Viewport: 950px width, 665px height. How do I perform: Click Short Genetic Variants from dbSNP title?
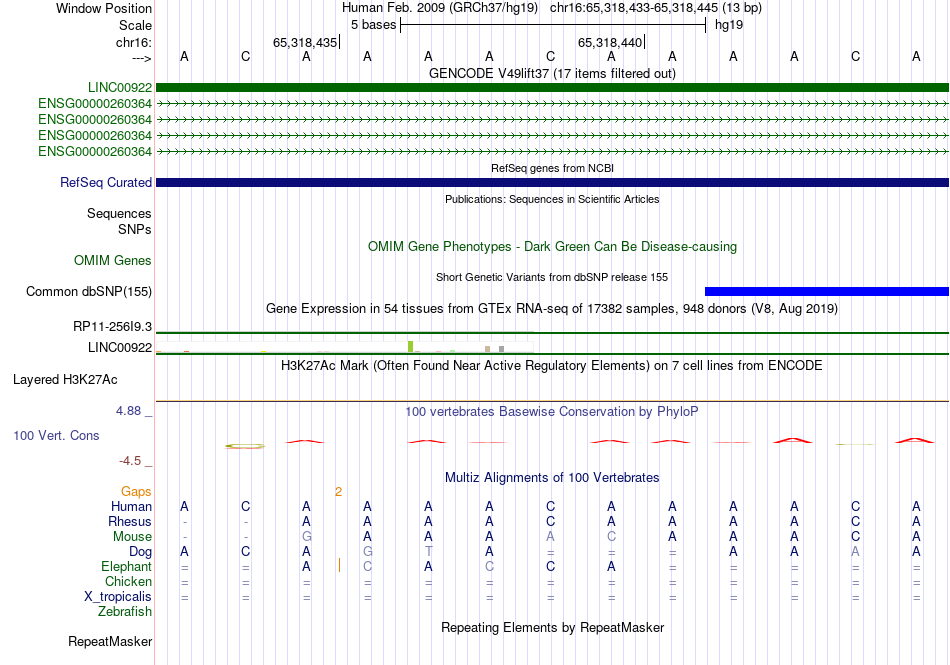pos(552,277)
